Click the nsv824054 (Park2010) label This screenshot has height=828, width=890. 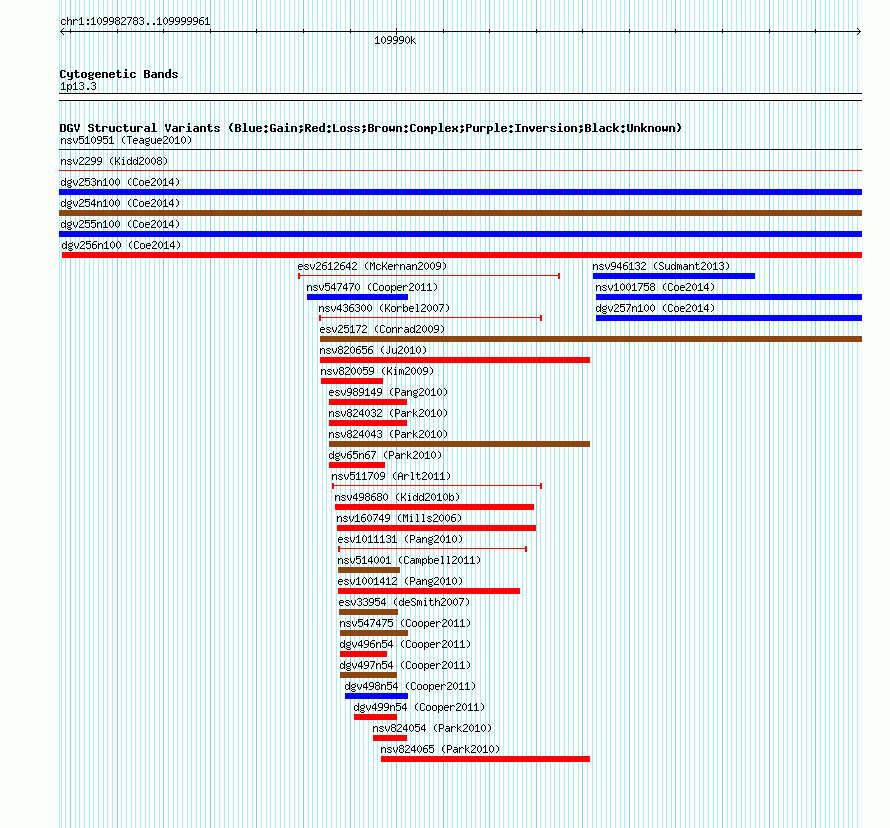(x=433, y=728)
